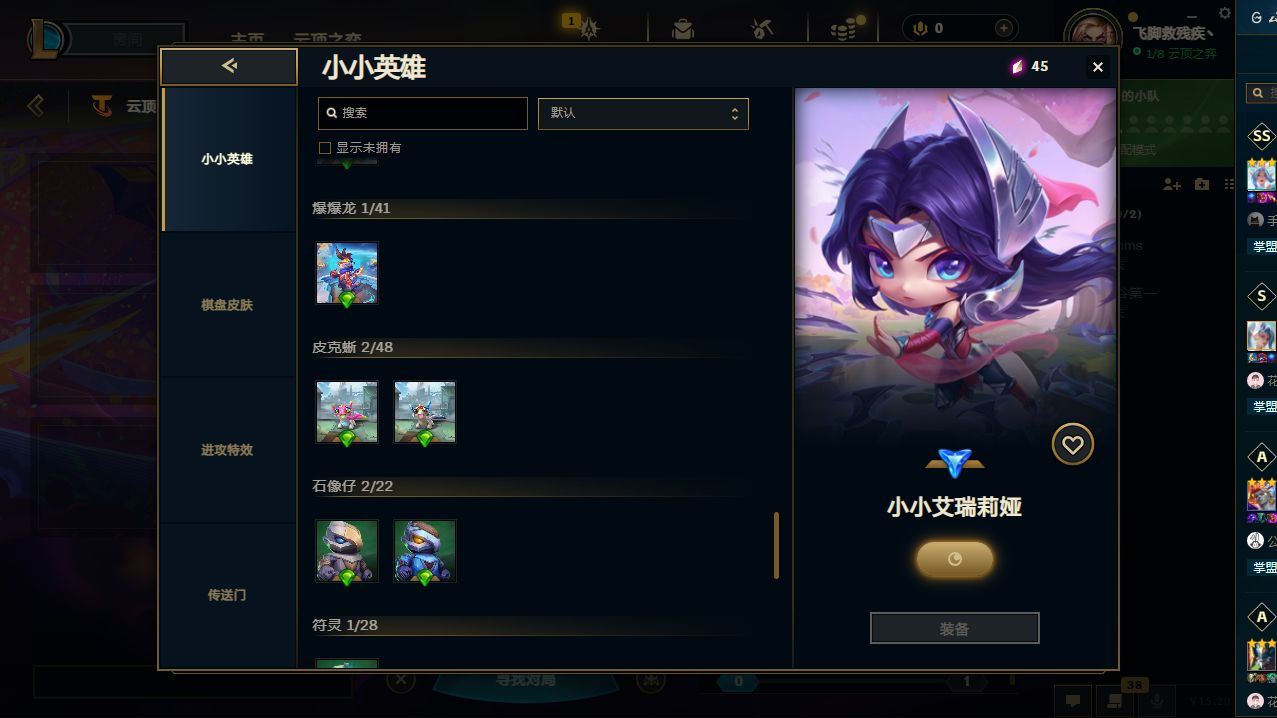Open the 默认 sort dropdown

(643, 113)
